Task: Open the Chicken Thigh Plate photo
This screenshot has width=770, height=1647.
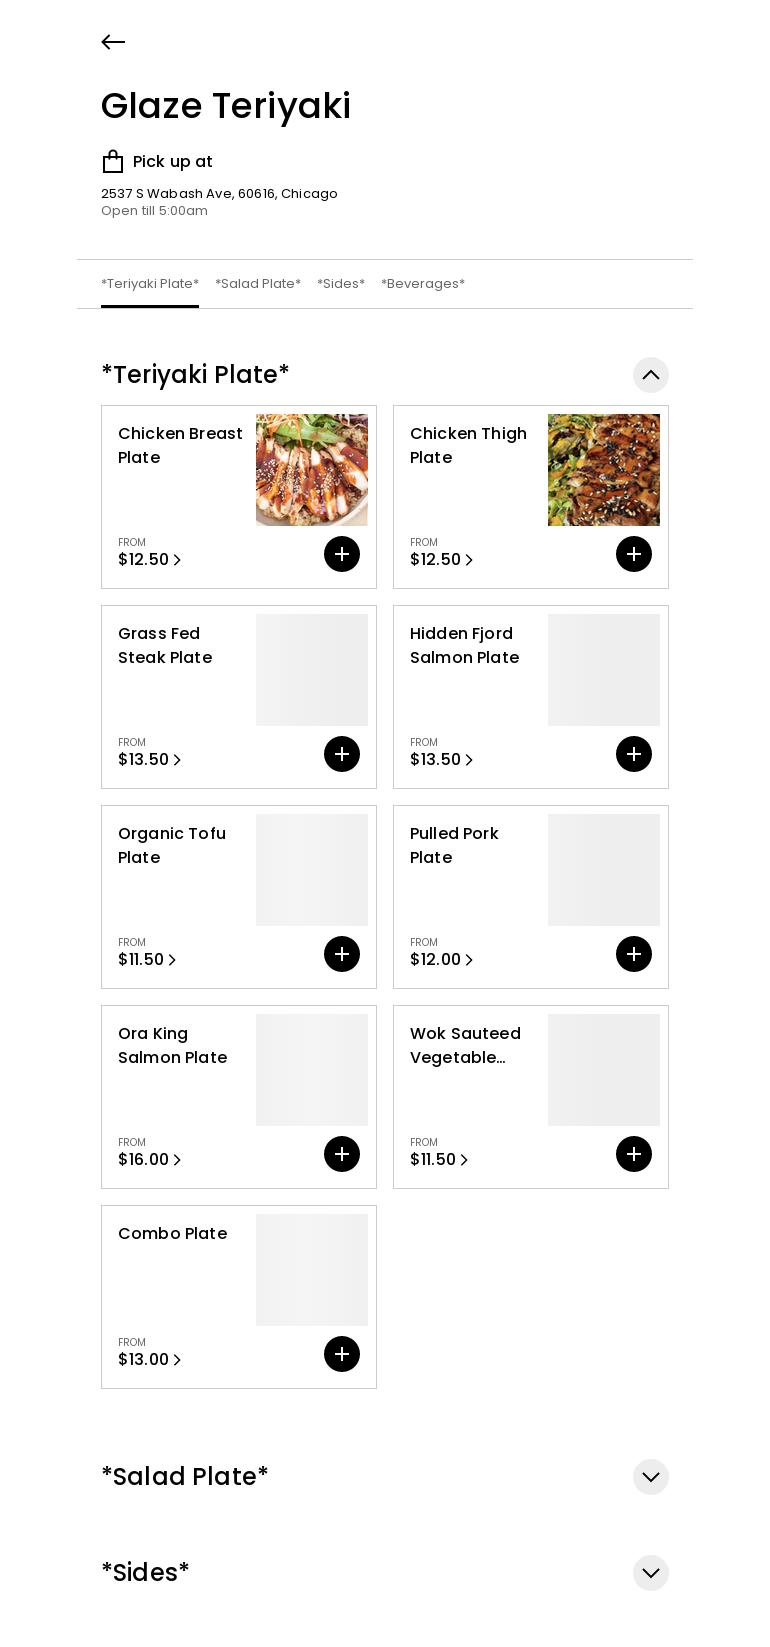Action: pos(604,470)
